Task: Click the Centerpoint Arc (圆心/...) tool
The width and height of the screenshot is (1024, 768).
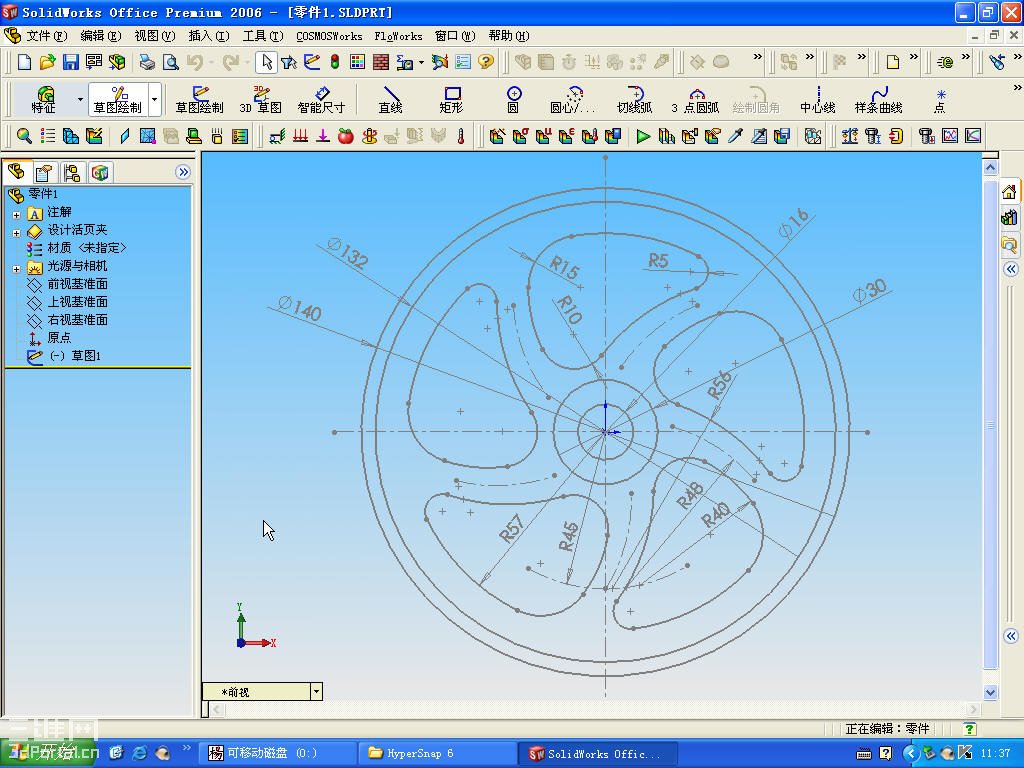Action: 573,99
